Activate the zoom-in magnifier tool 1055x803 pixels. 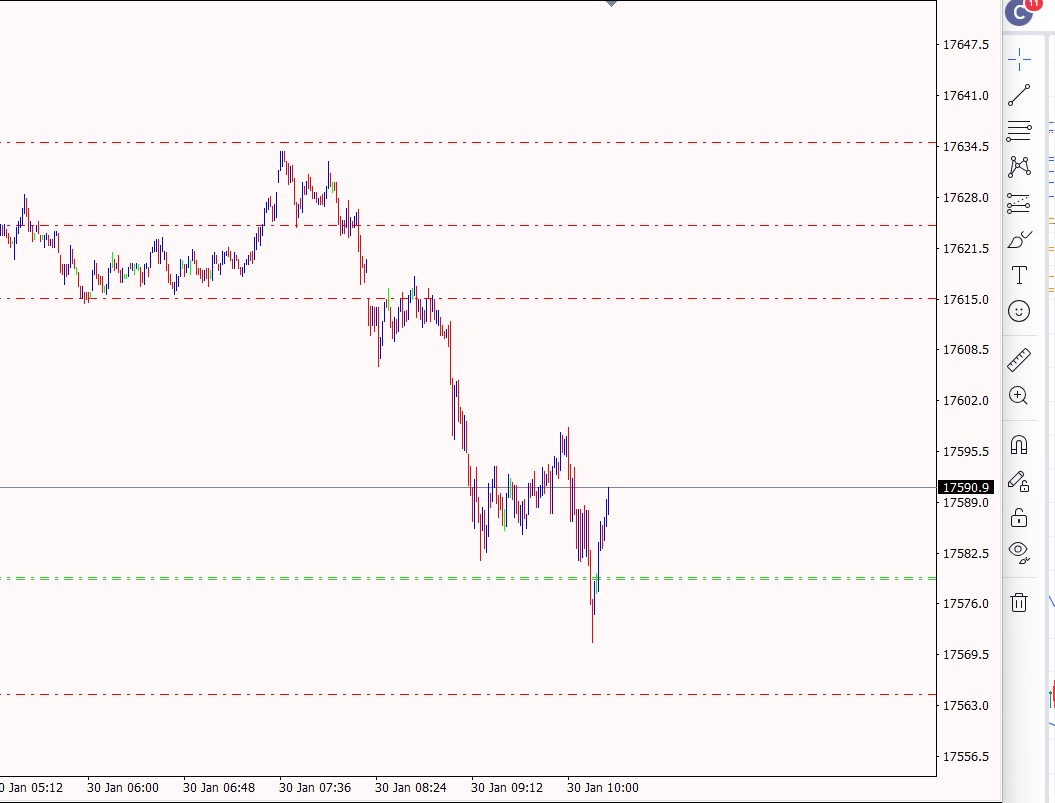coord(1019,396)
